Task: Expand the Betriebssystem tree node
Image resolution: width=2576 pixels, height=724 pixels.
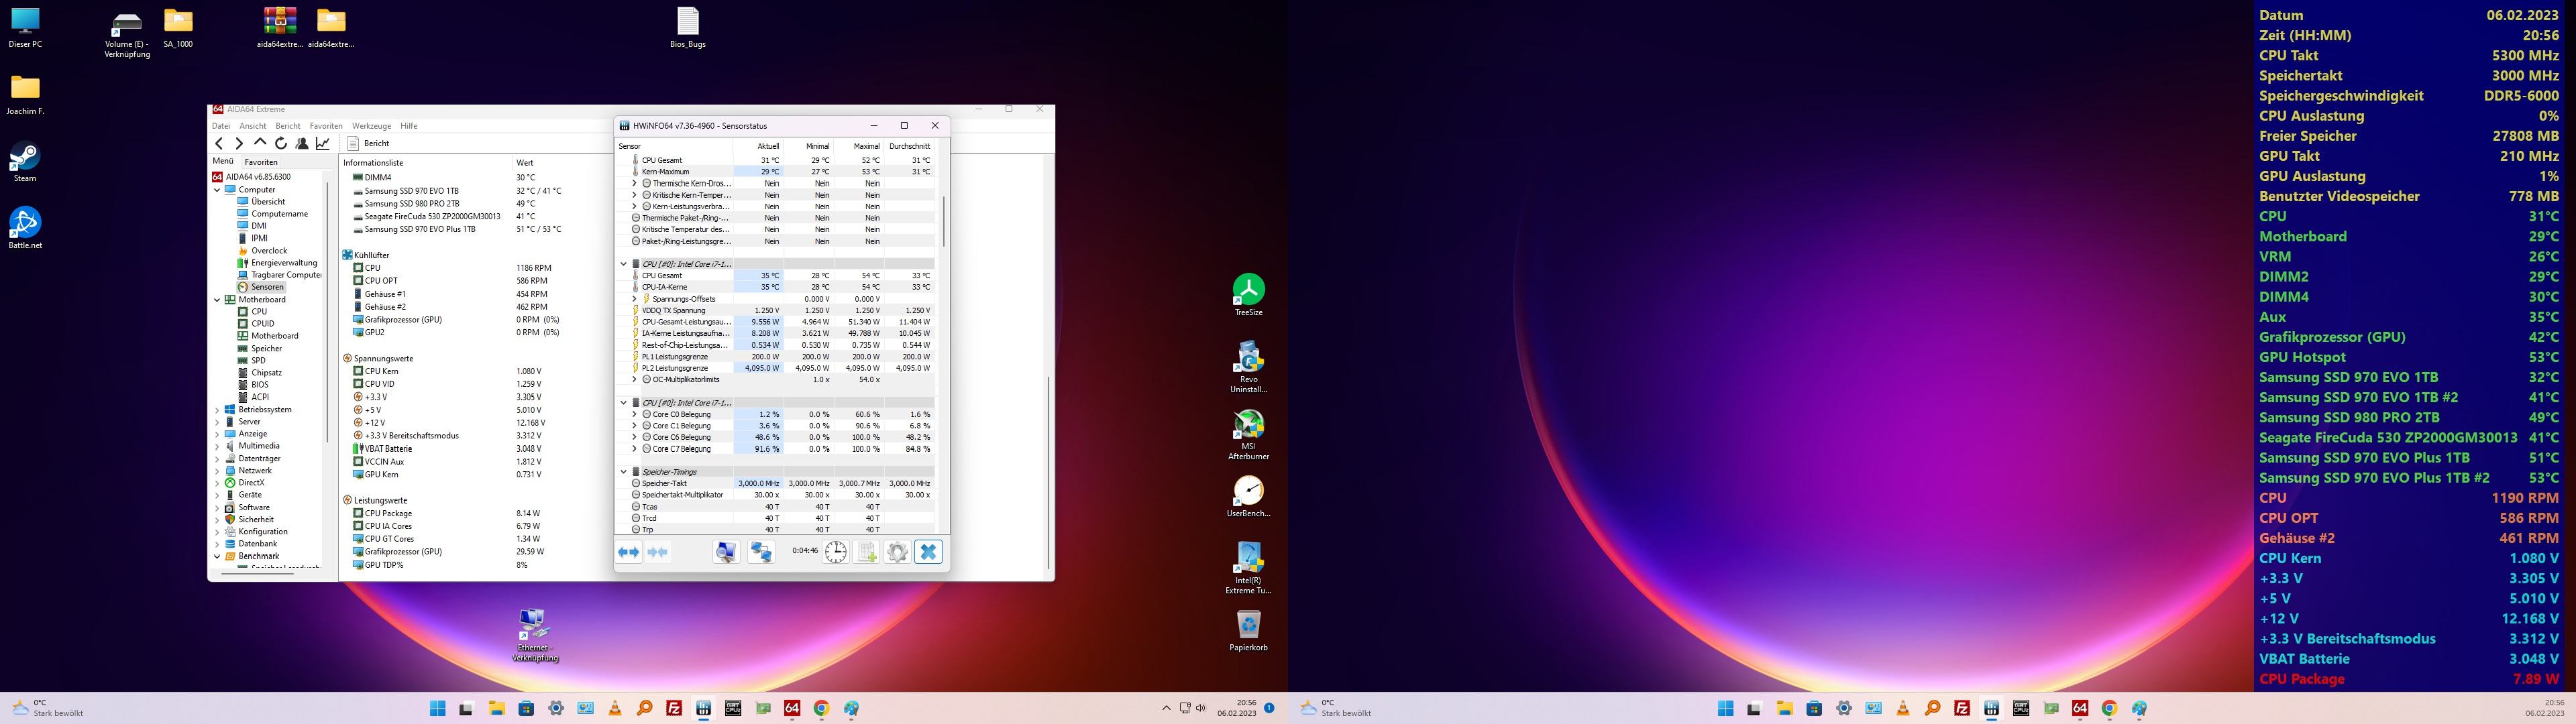Action: point(217,410)
